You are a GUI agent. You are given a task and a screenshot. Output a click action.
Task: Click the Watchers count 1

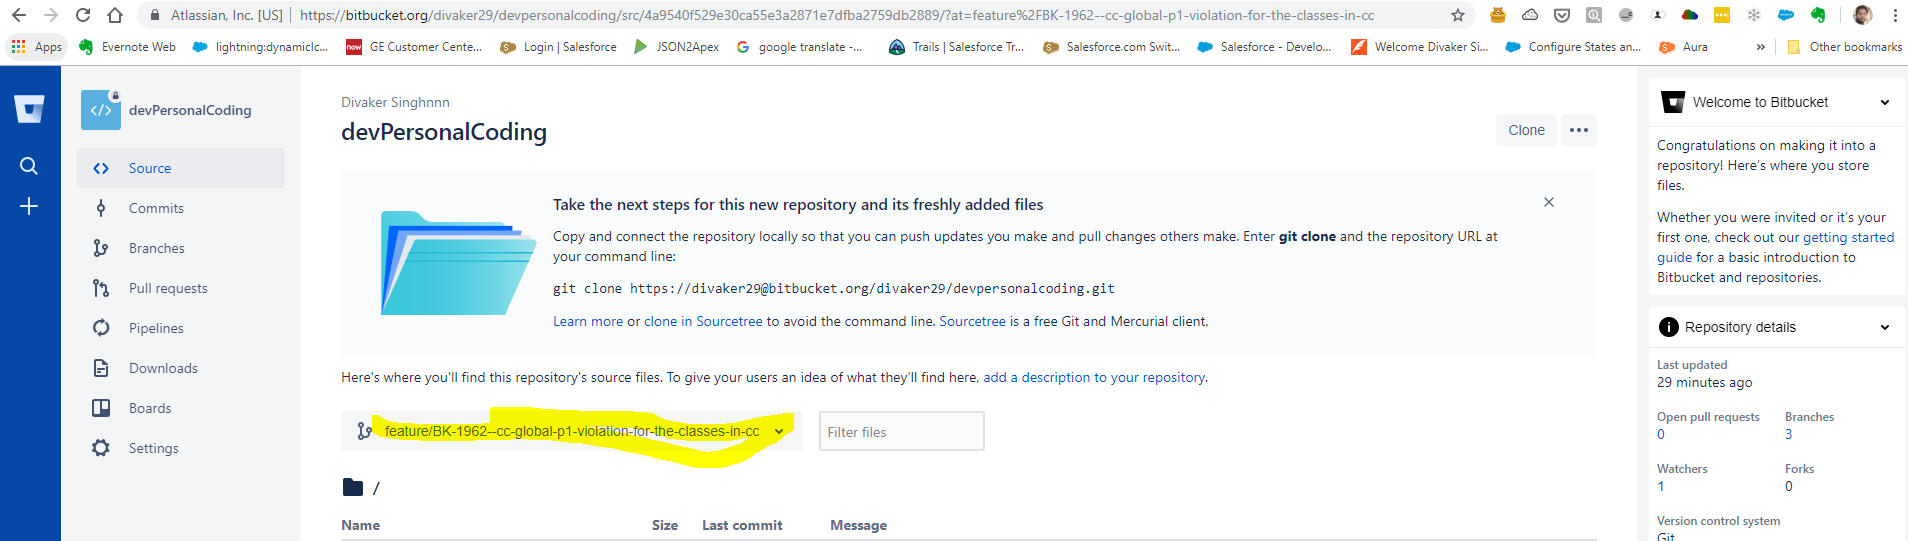(x=1661, y=486)
